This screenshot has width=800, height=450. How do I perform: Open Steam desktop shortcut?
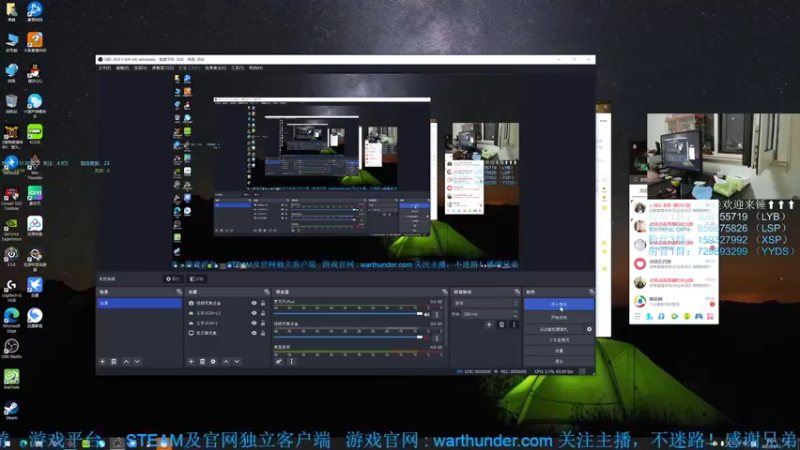coord(11,410)
